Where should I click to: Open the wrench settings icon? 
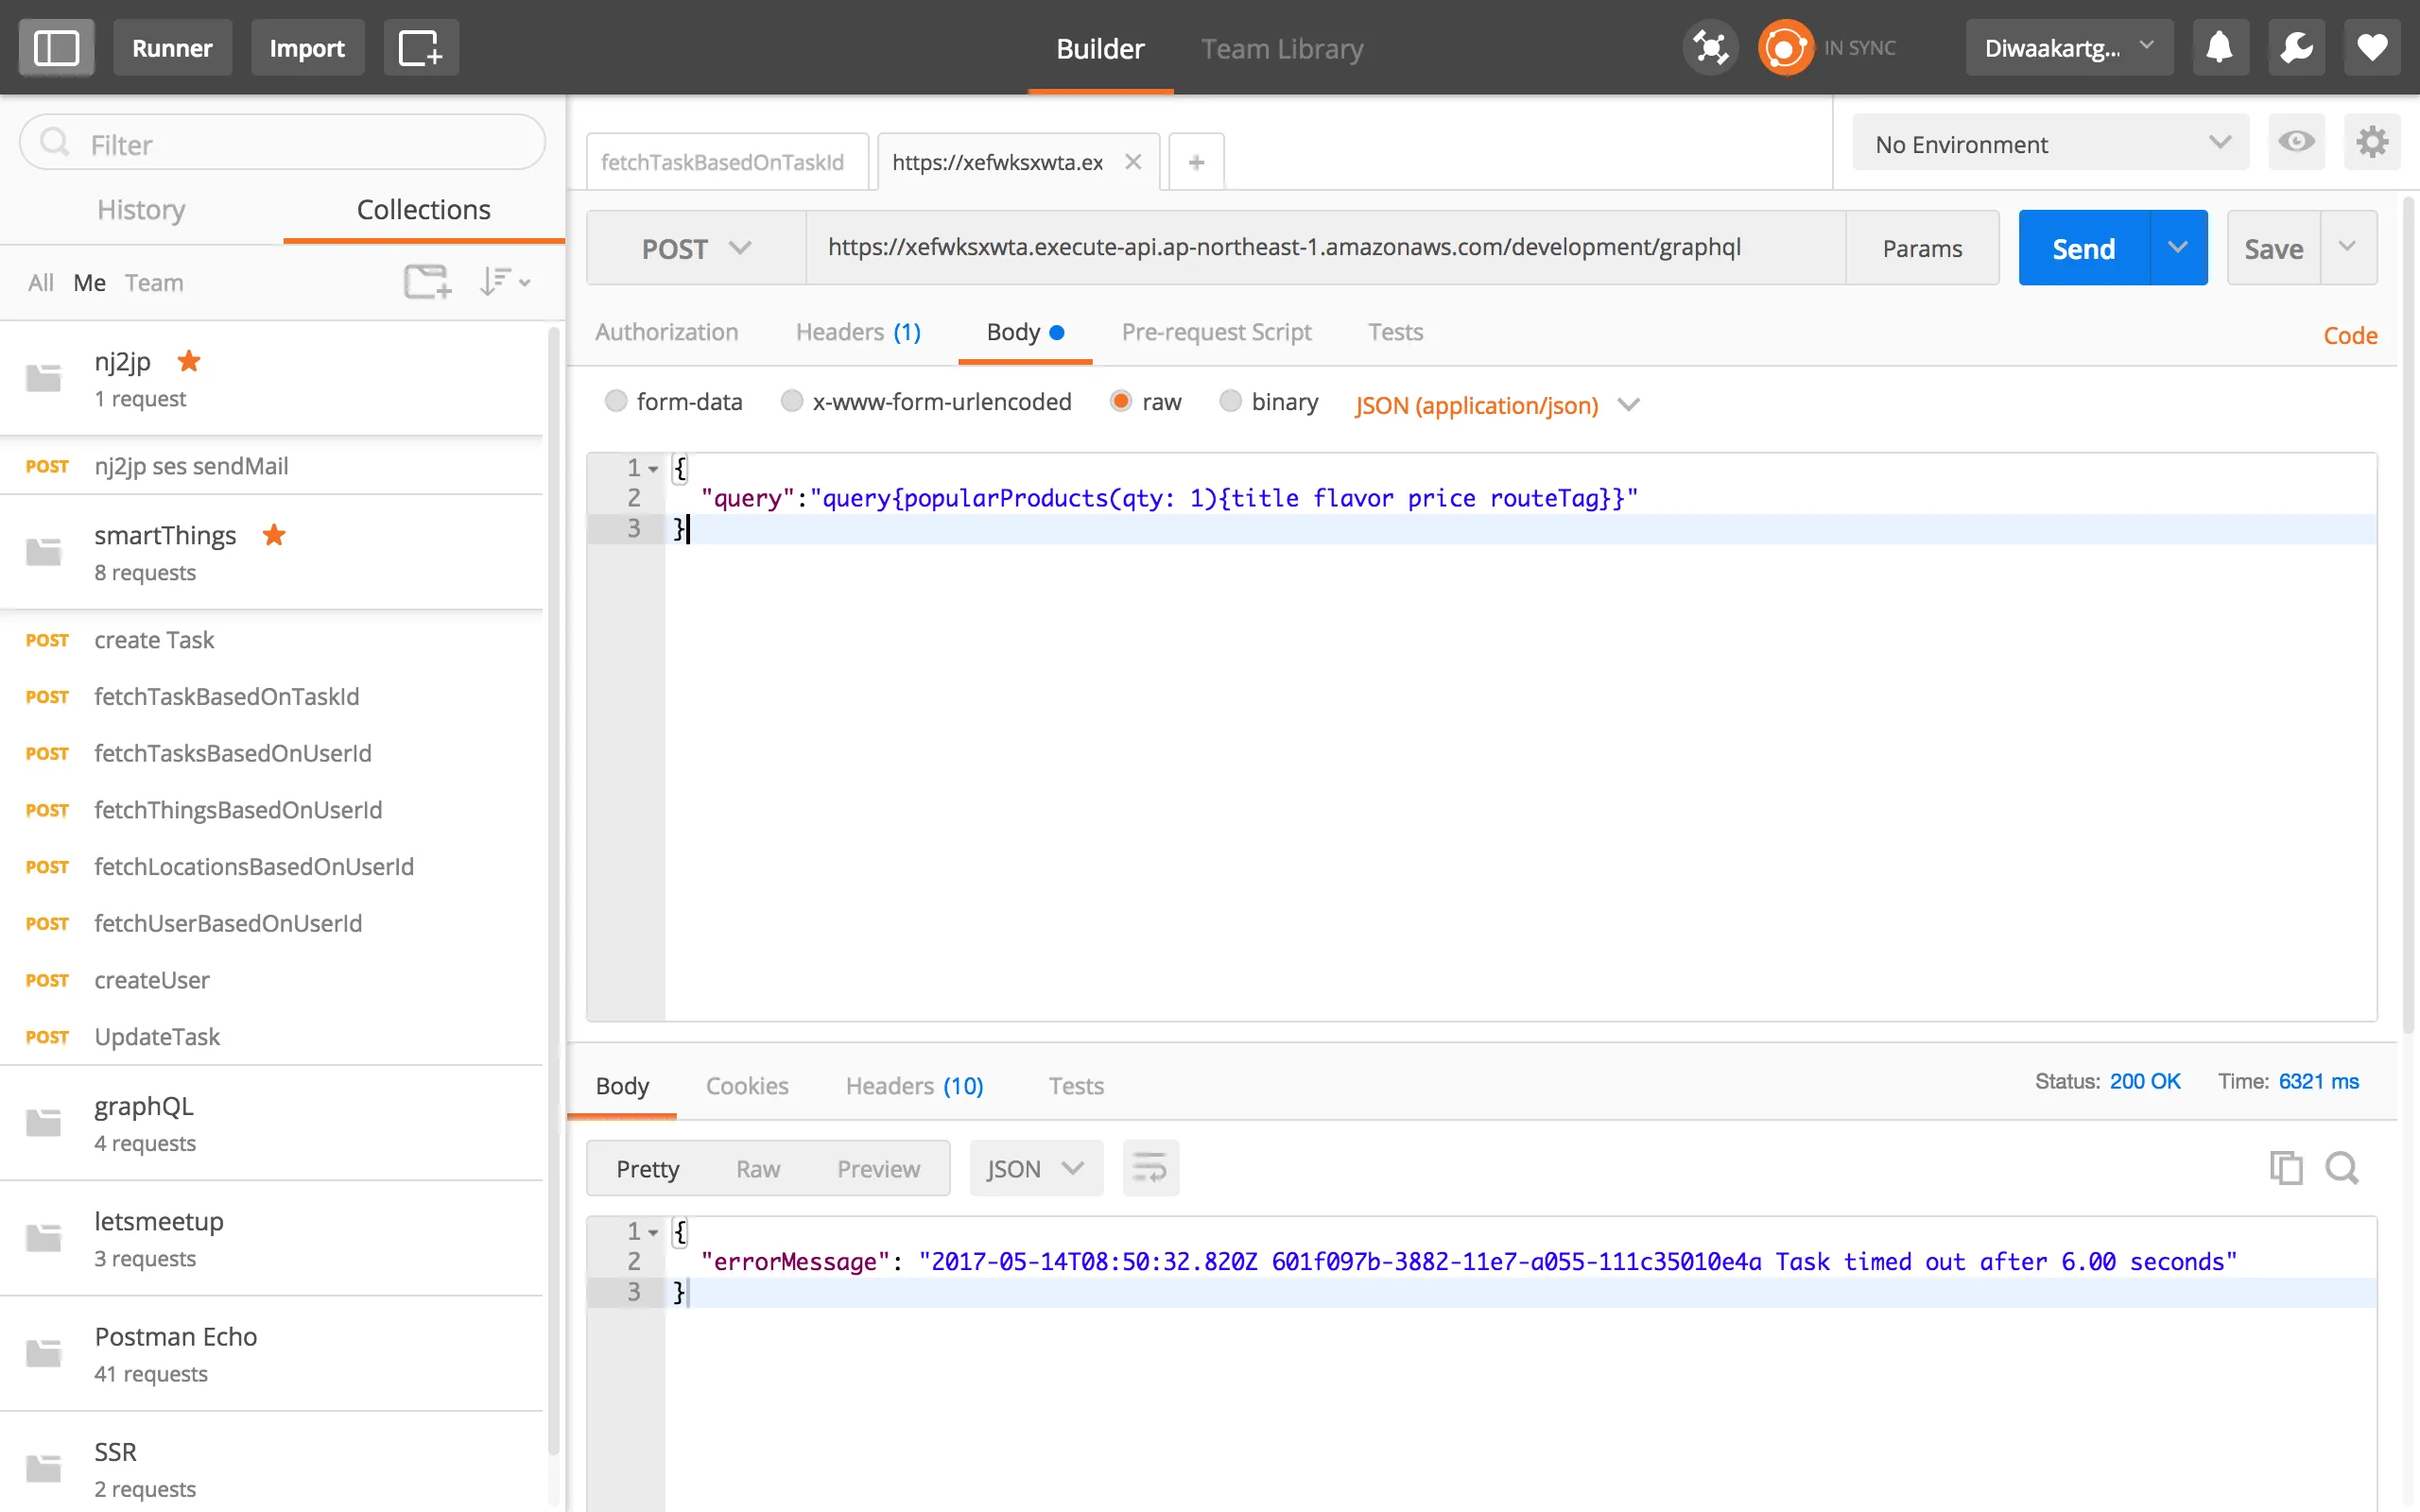pos(2296,47)
